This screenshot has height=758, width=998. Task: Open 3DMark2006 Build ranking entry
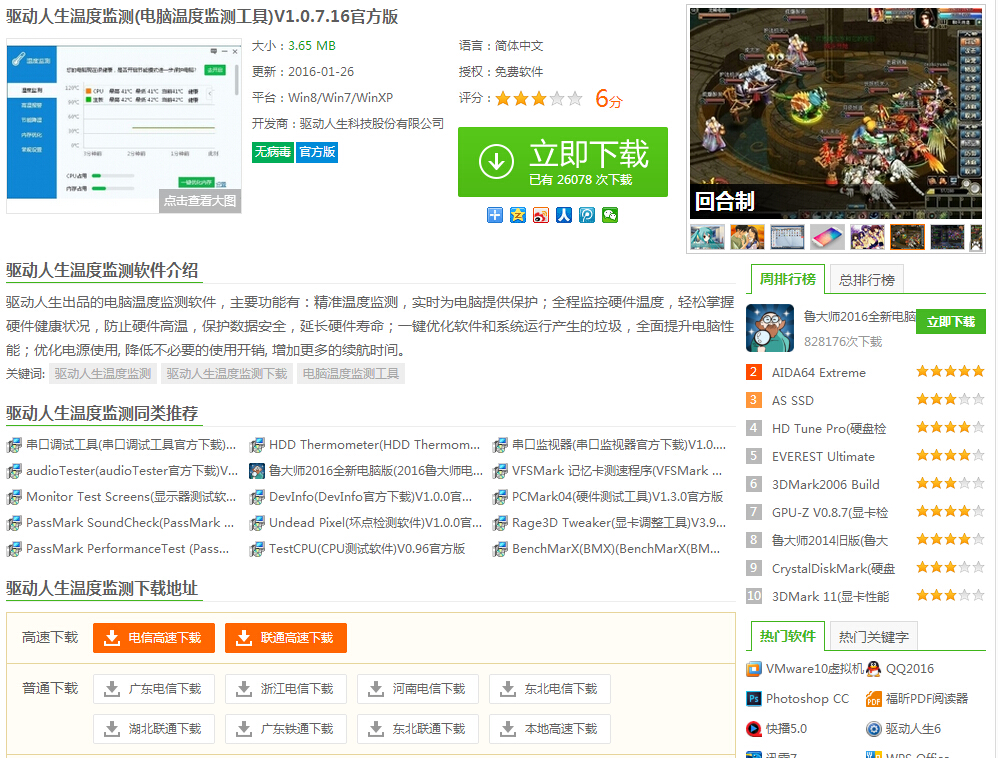[826, 485]
